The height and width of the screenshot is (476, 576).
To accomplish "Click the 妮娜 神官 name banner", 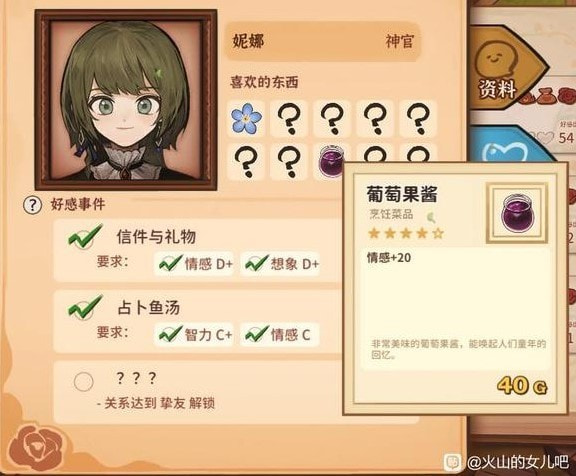I will click(x=323, y=41).
